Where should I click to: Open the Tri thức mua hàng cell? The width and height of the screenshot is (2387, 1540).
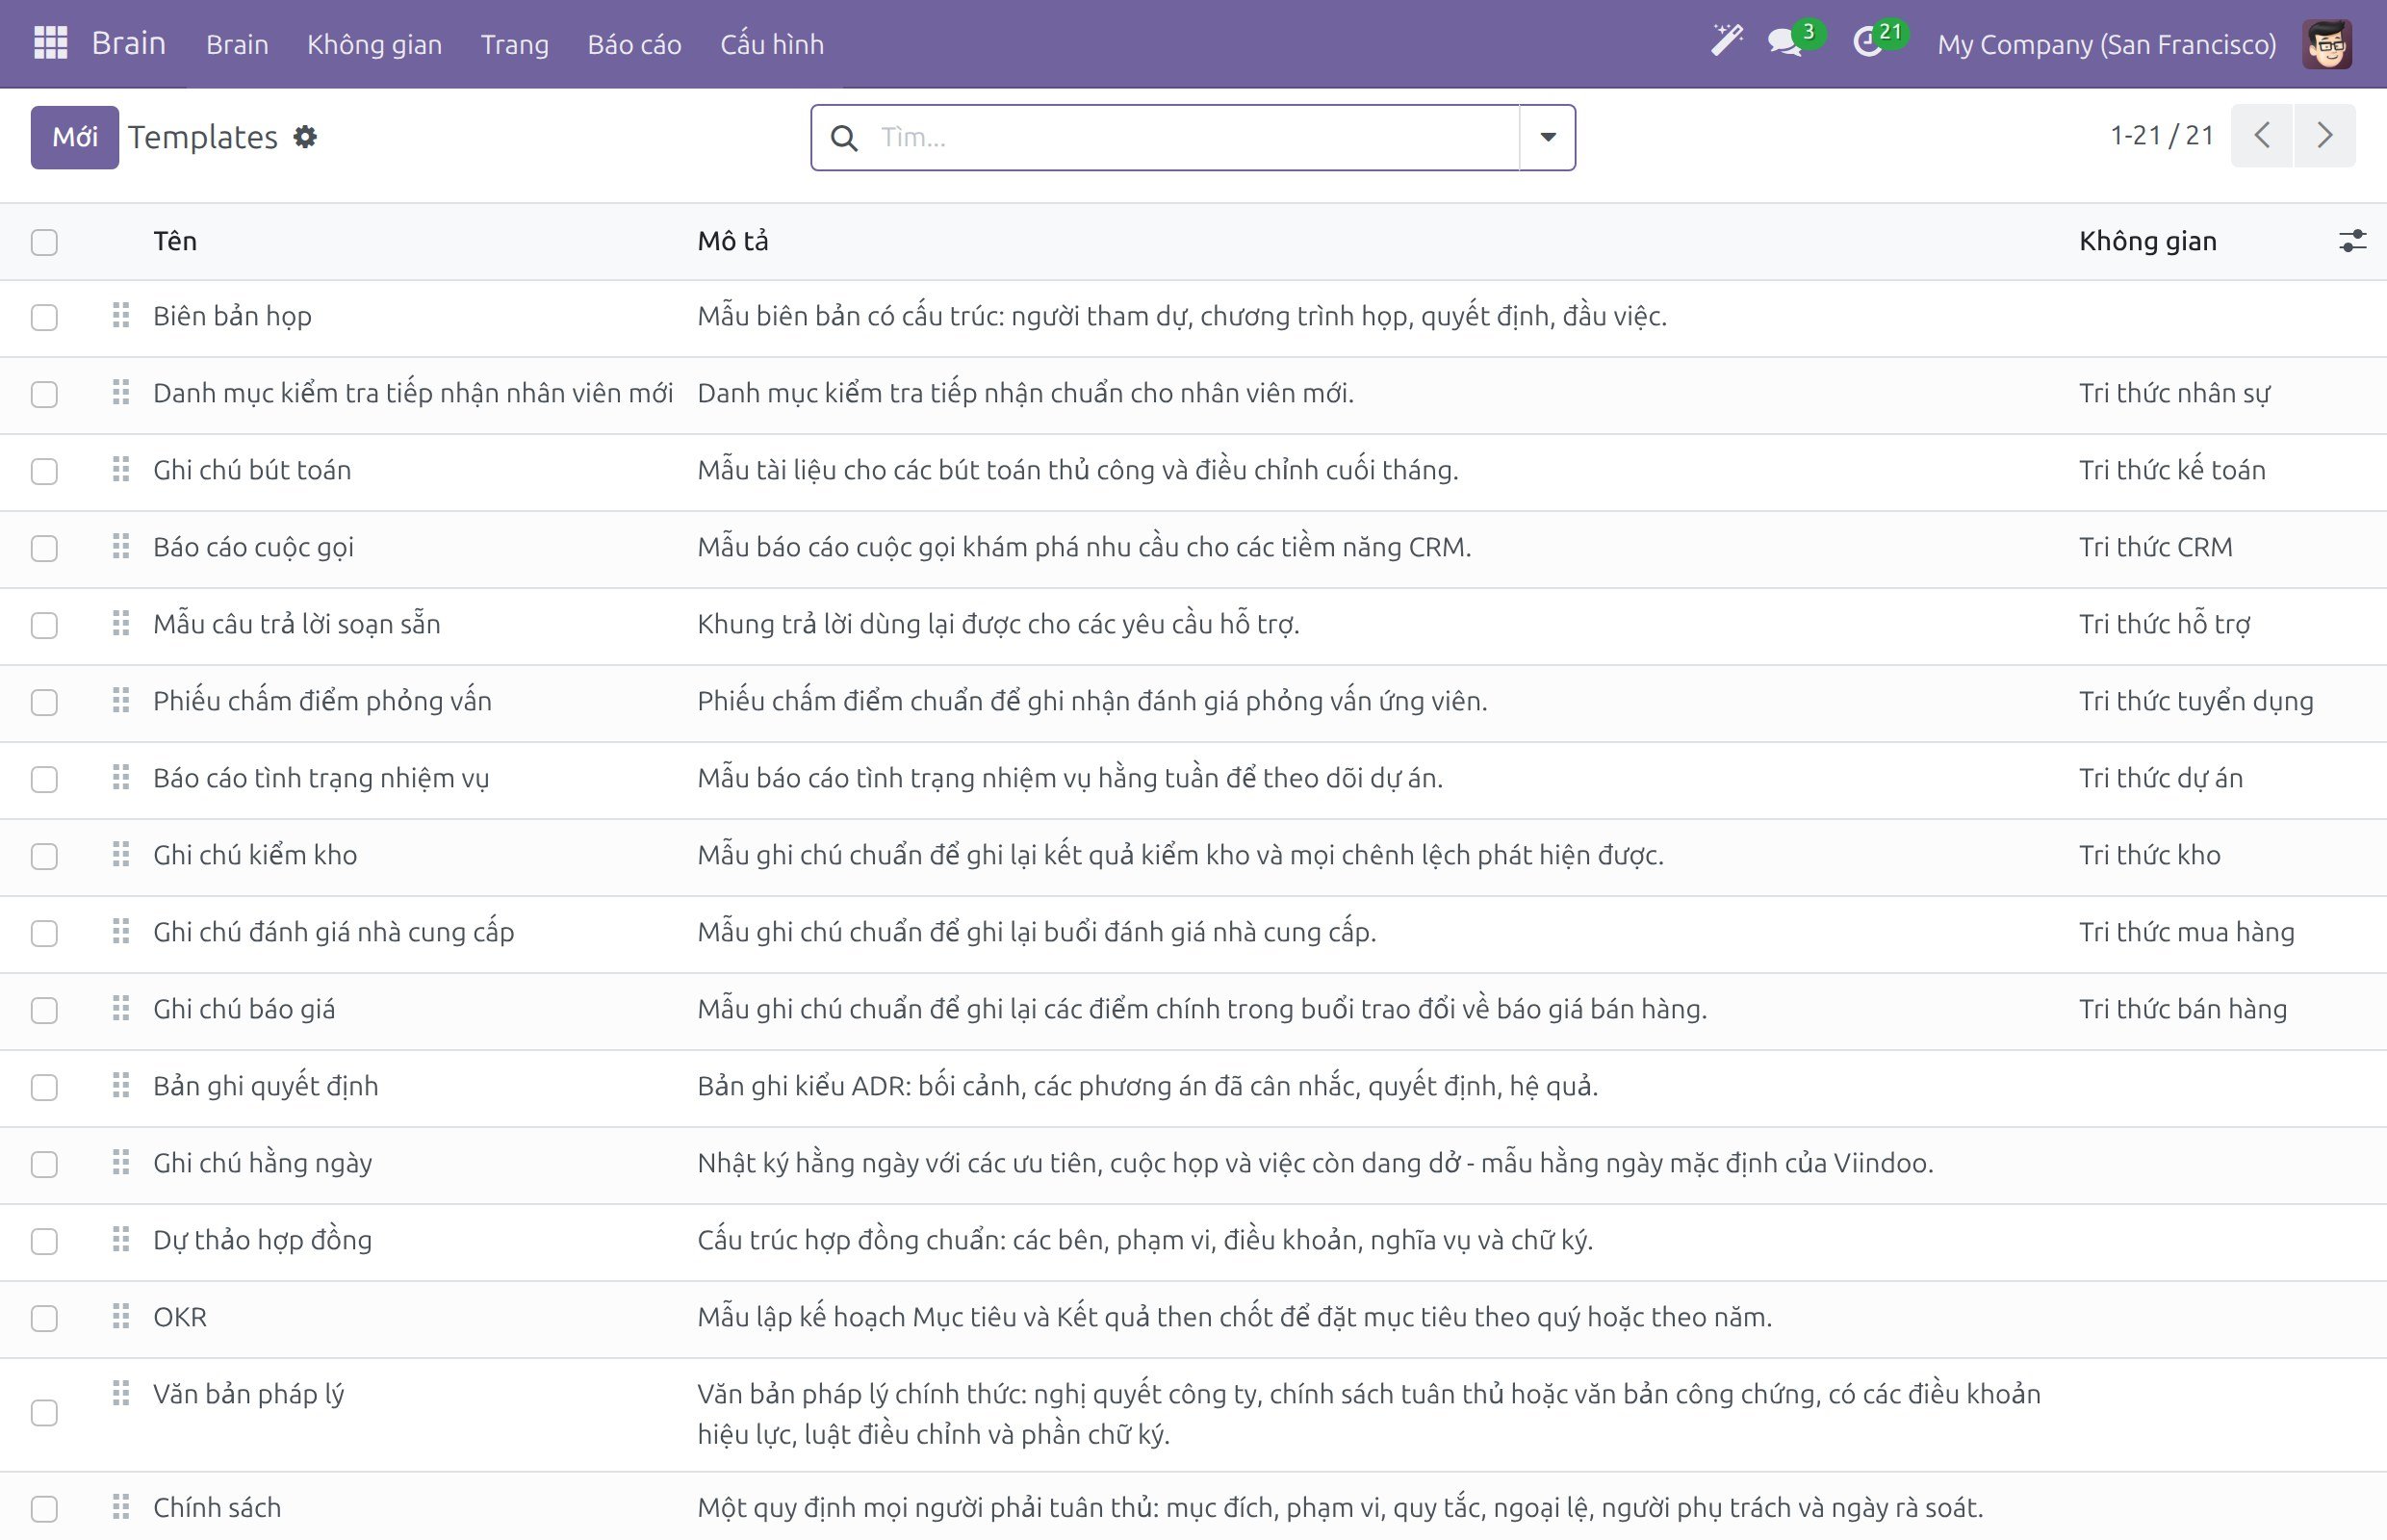point(2186,932)
